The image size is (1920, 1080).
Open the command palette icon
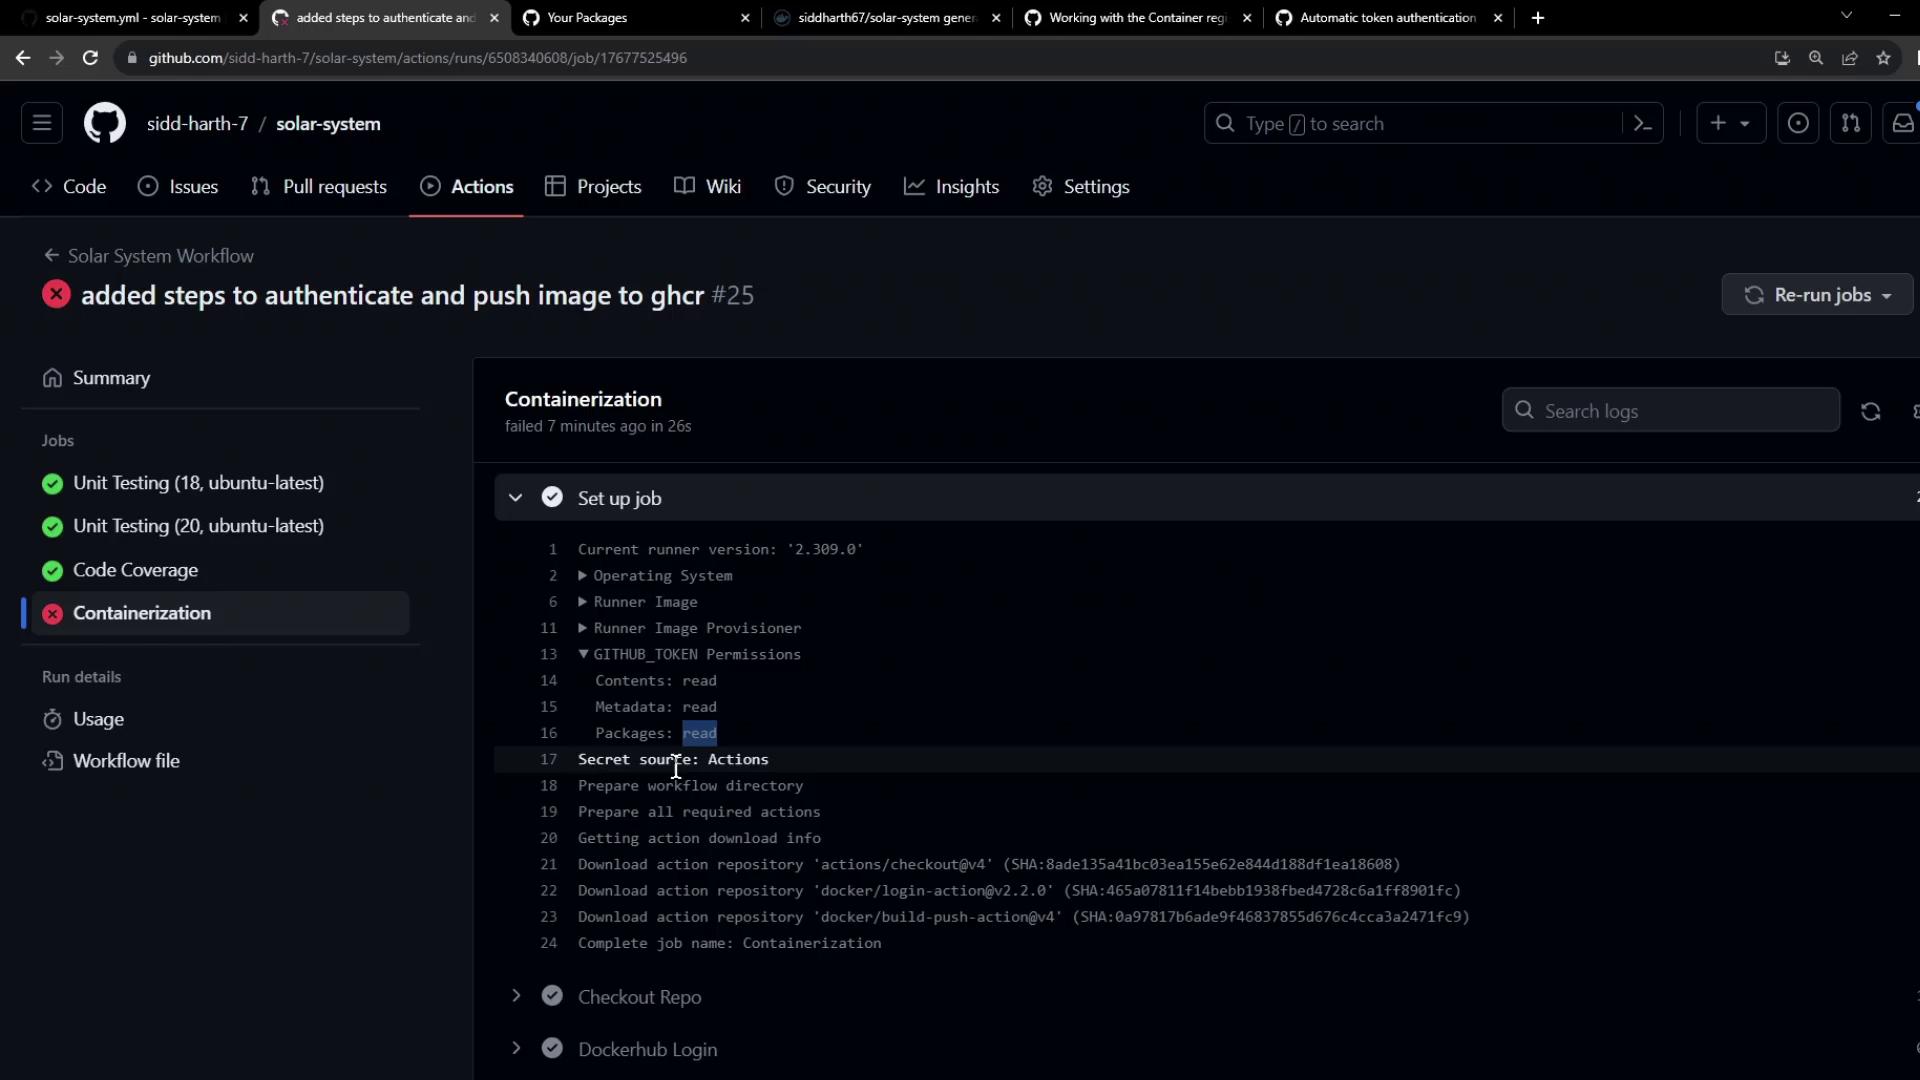[1642, 123]
